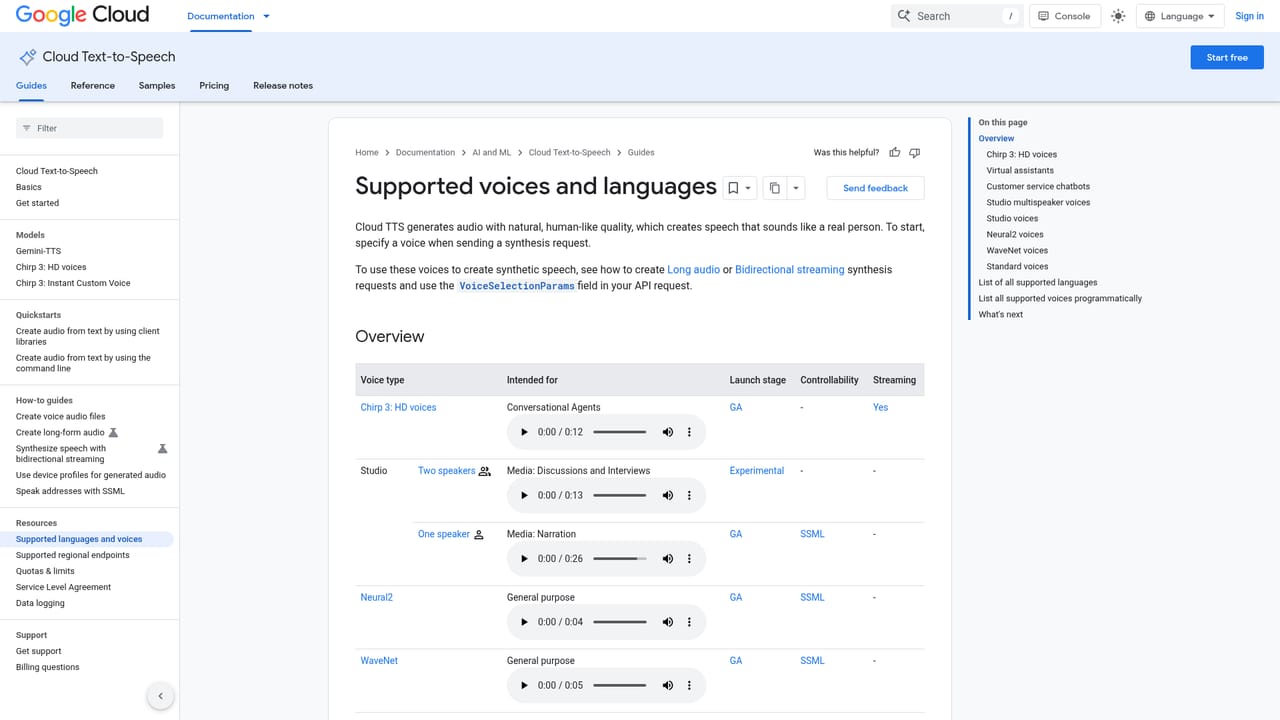Toggle the light/dark theme icon
This screenshot has width=1280, height=720.
pos(1118,16)
